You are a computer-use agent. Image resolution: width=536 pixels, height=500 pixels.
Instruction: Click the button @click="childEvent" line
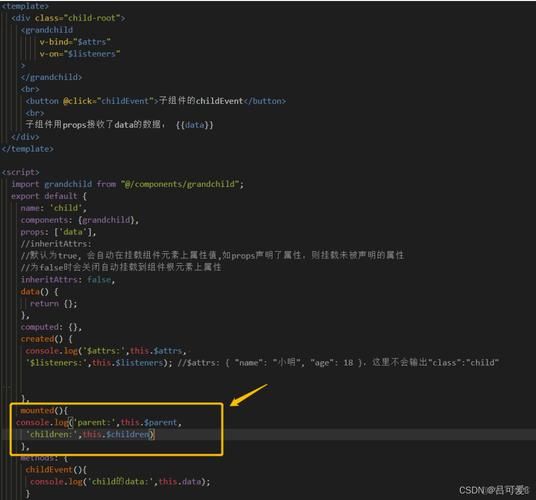pos(156,101)
